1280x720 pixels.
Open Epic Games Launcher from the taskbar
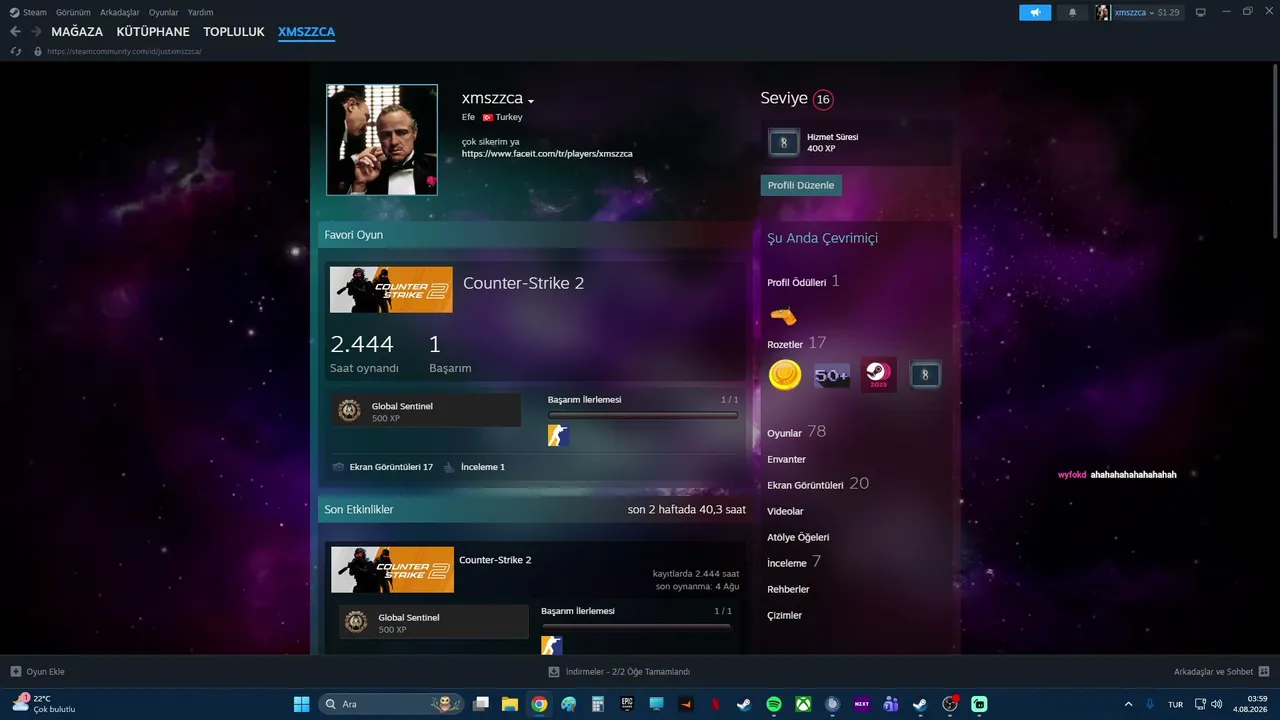click(627, 704)
